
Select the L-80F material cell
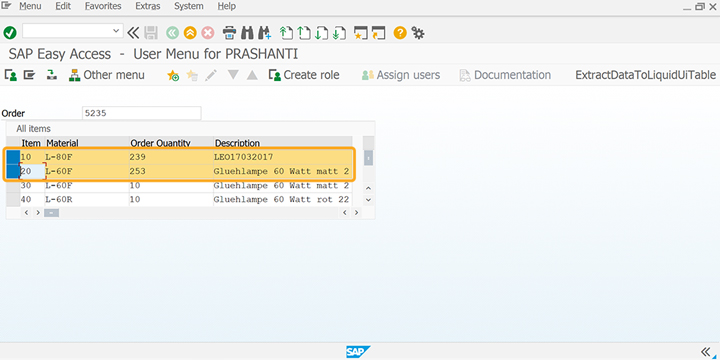pos(87,157)
